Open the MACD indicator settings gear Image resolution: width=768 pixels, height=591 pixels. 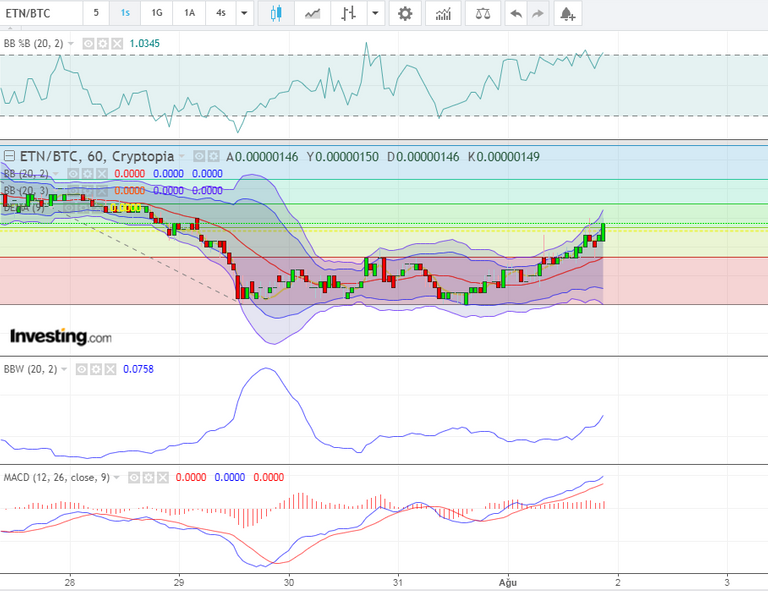(x=148, y=477)
